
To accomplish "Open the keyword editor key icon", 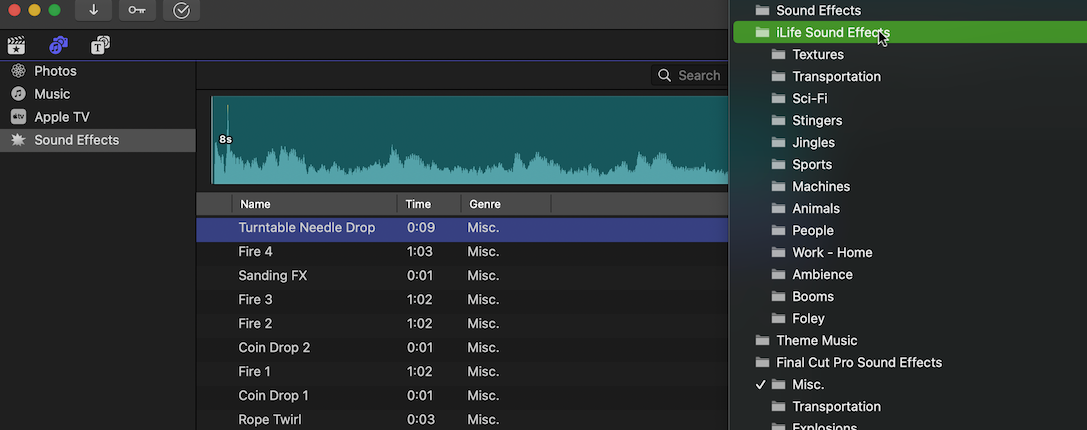I will click(x=137, y=10).
